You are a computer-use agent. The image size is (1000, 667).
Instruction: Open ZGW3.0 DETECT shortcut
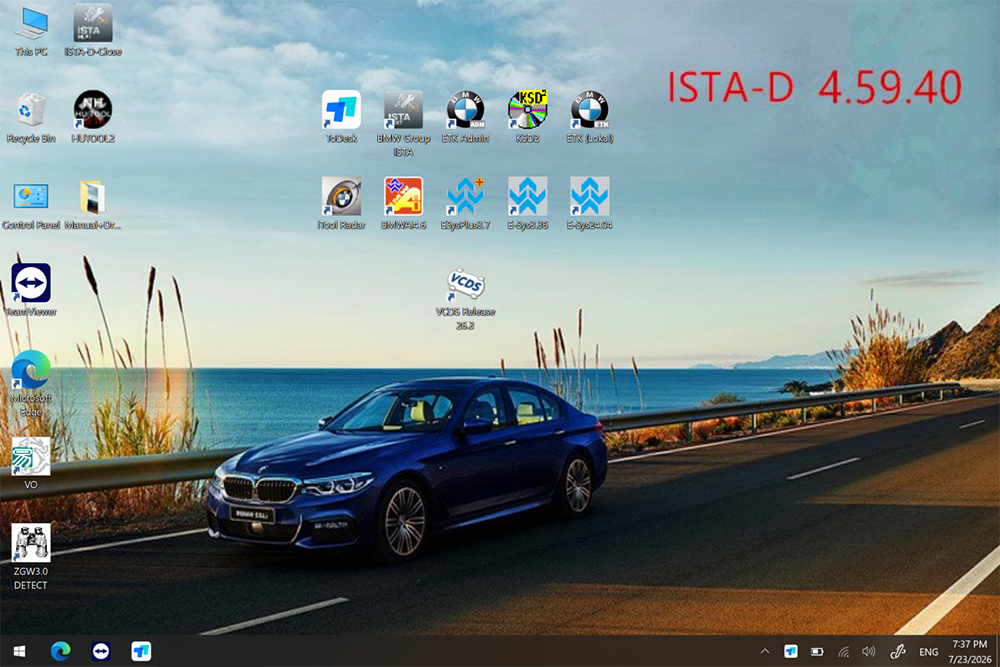coord(31,557)
